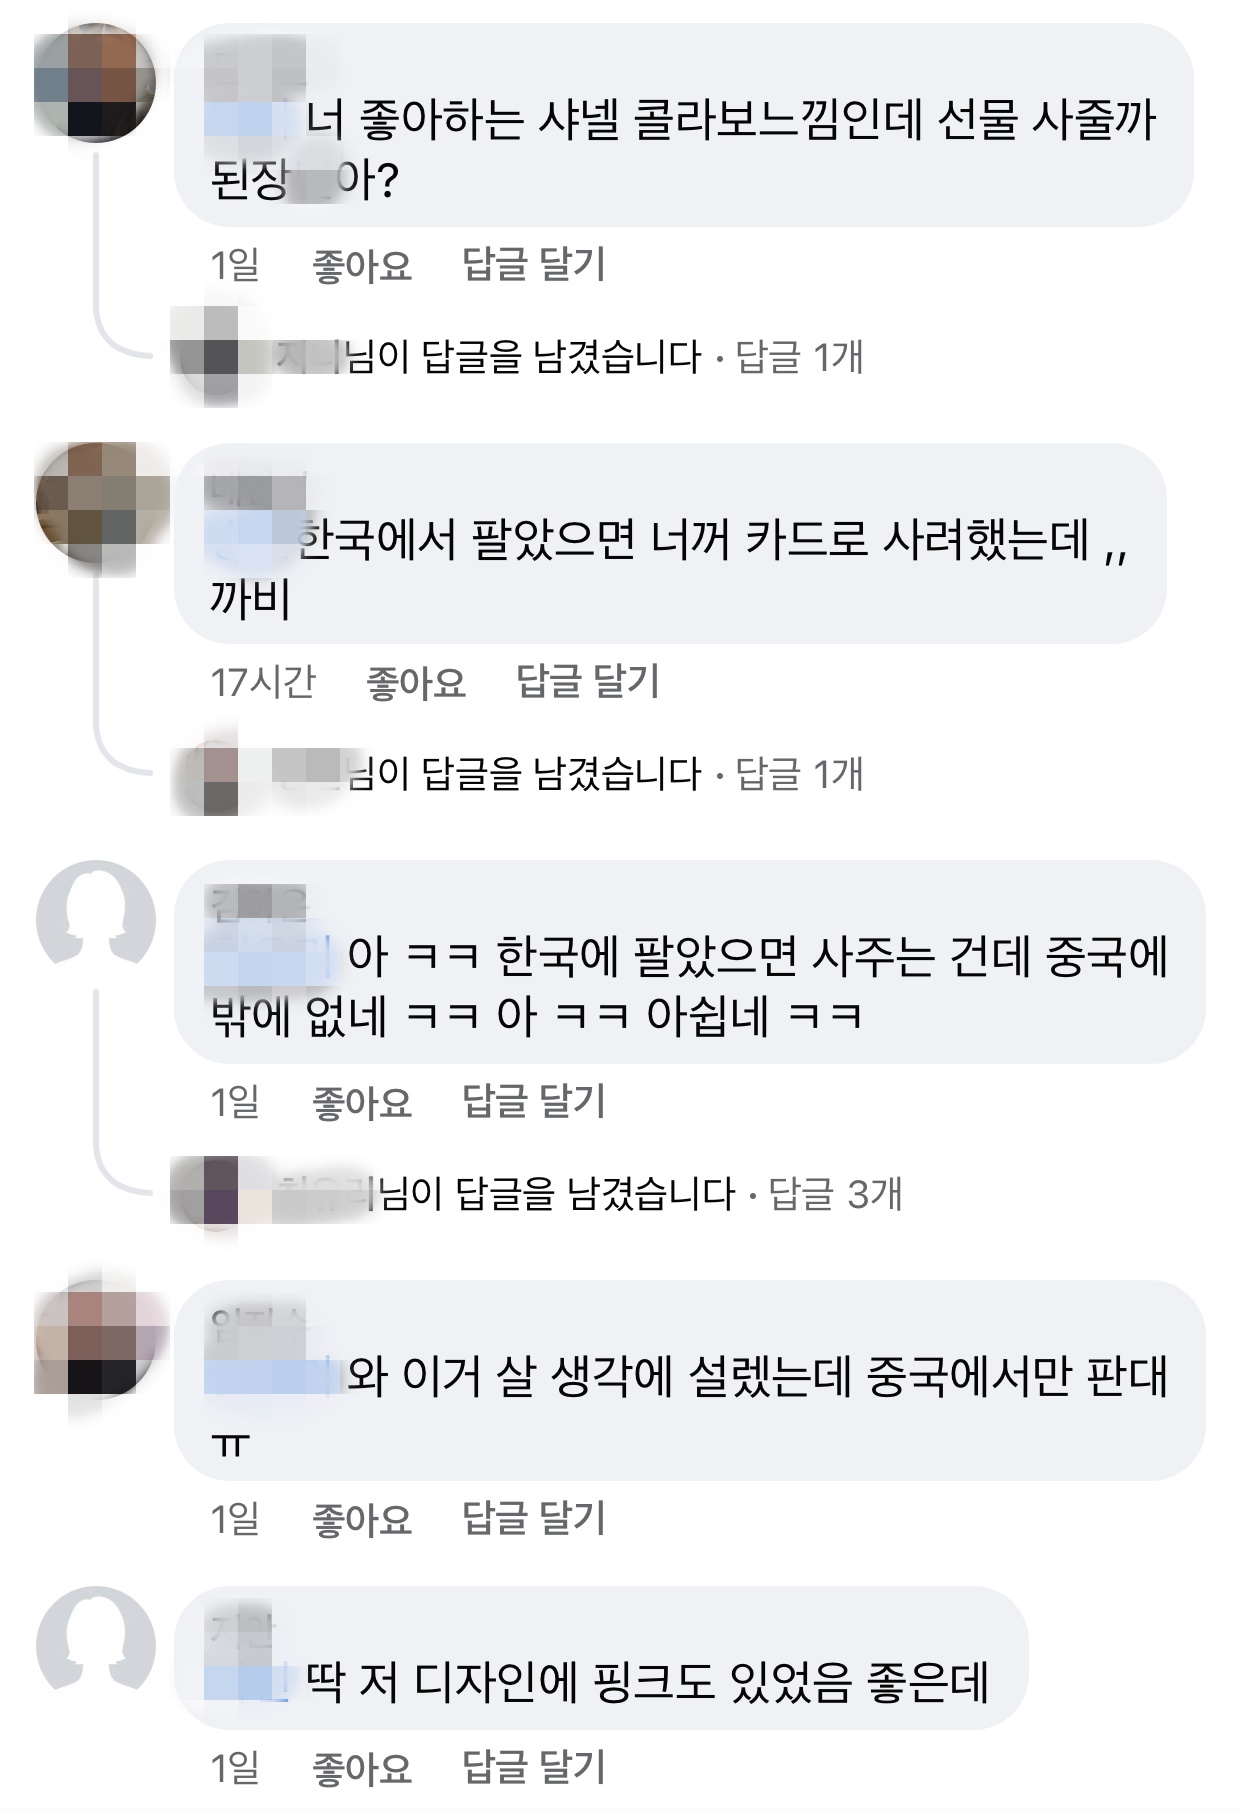Reply to the 설렜는데 comment via 답글 달기
Viewport: 1242px width, 1811px height.
pyautogui.click(x=534, y=1519)
